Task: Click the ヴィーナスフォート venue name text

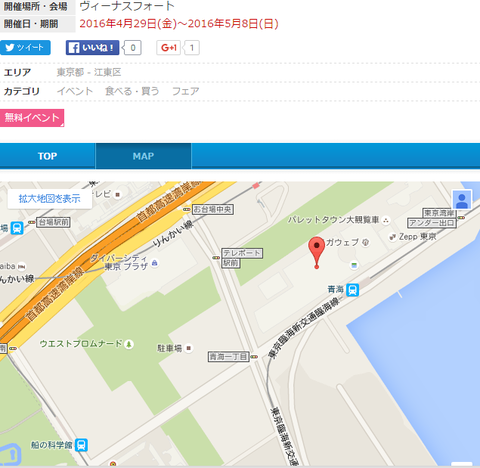Action: click(127, 6)
